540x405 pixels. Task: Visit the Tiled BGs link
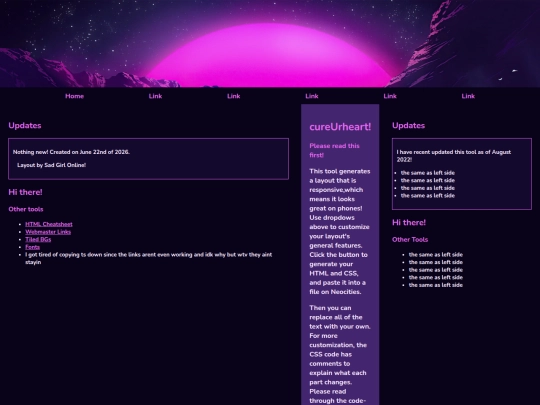tap(38, 239)
